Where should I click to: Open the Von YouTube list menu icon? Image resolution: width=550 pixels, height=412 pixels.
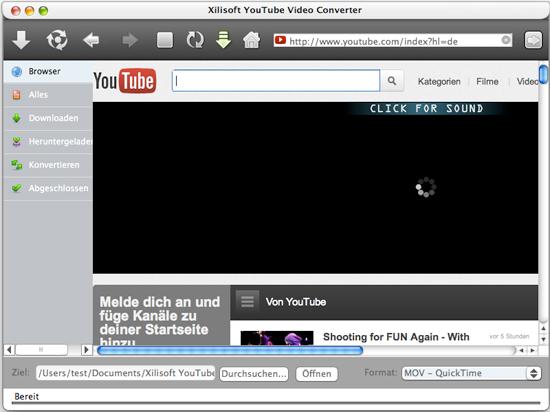(247, 301)
